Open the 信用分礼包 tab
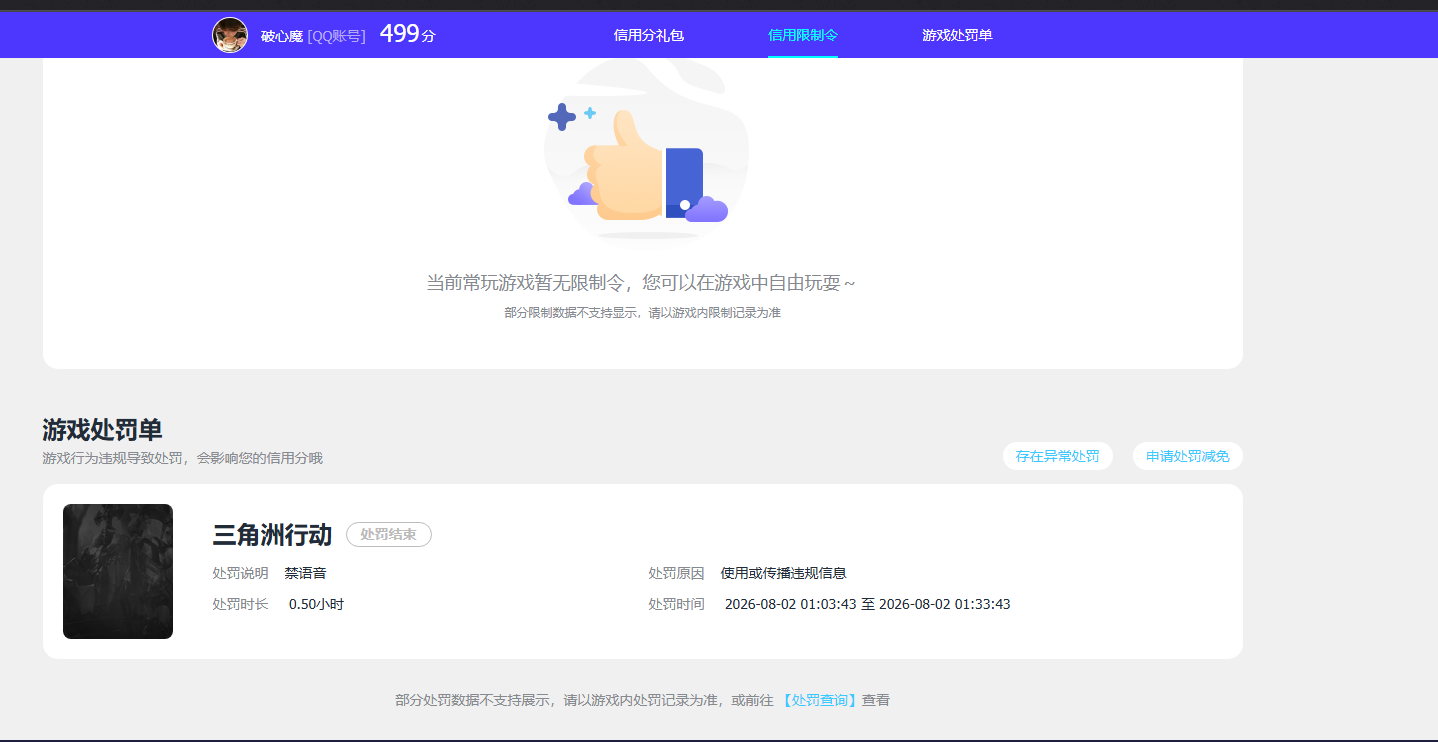The width and height of the screenshot is (1438, 742). pos(649,35)
